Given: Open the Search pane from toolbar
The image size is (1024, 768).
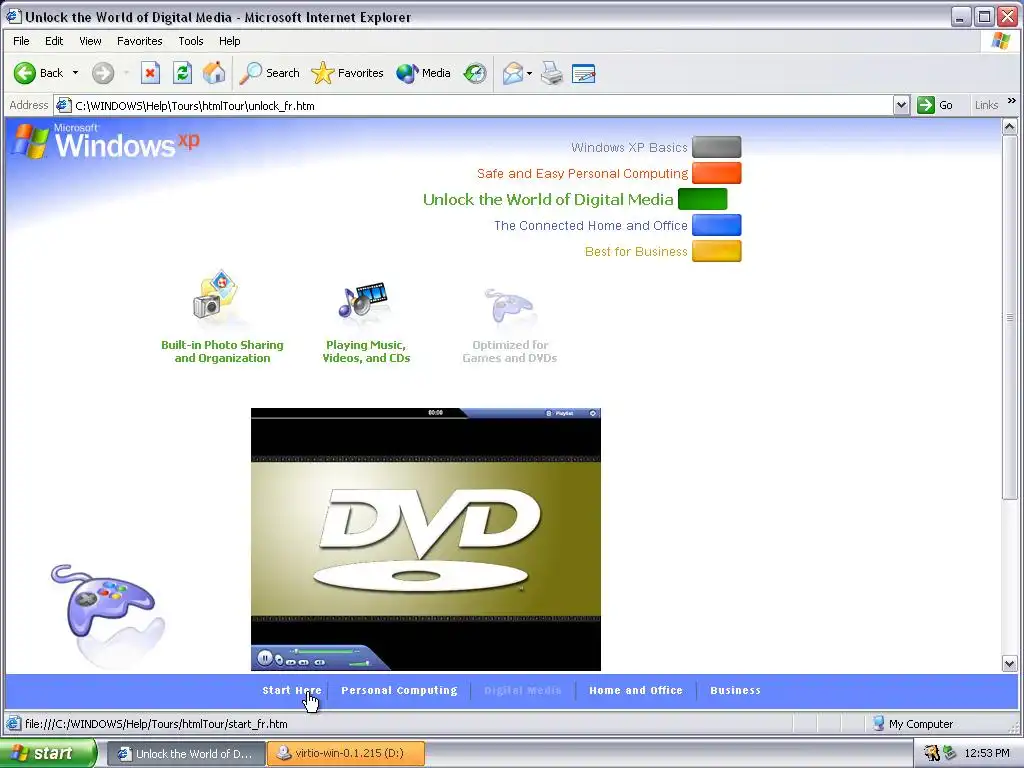Looking at the screenshot, I should (269, 73).
